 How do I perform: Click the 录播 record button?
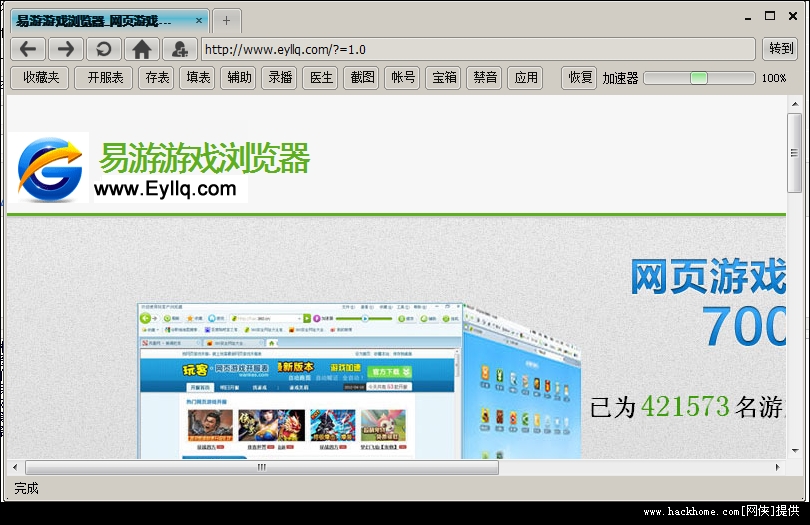280,78
